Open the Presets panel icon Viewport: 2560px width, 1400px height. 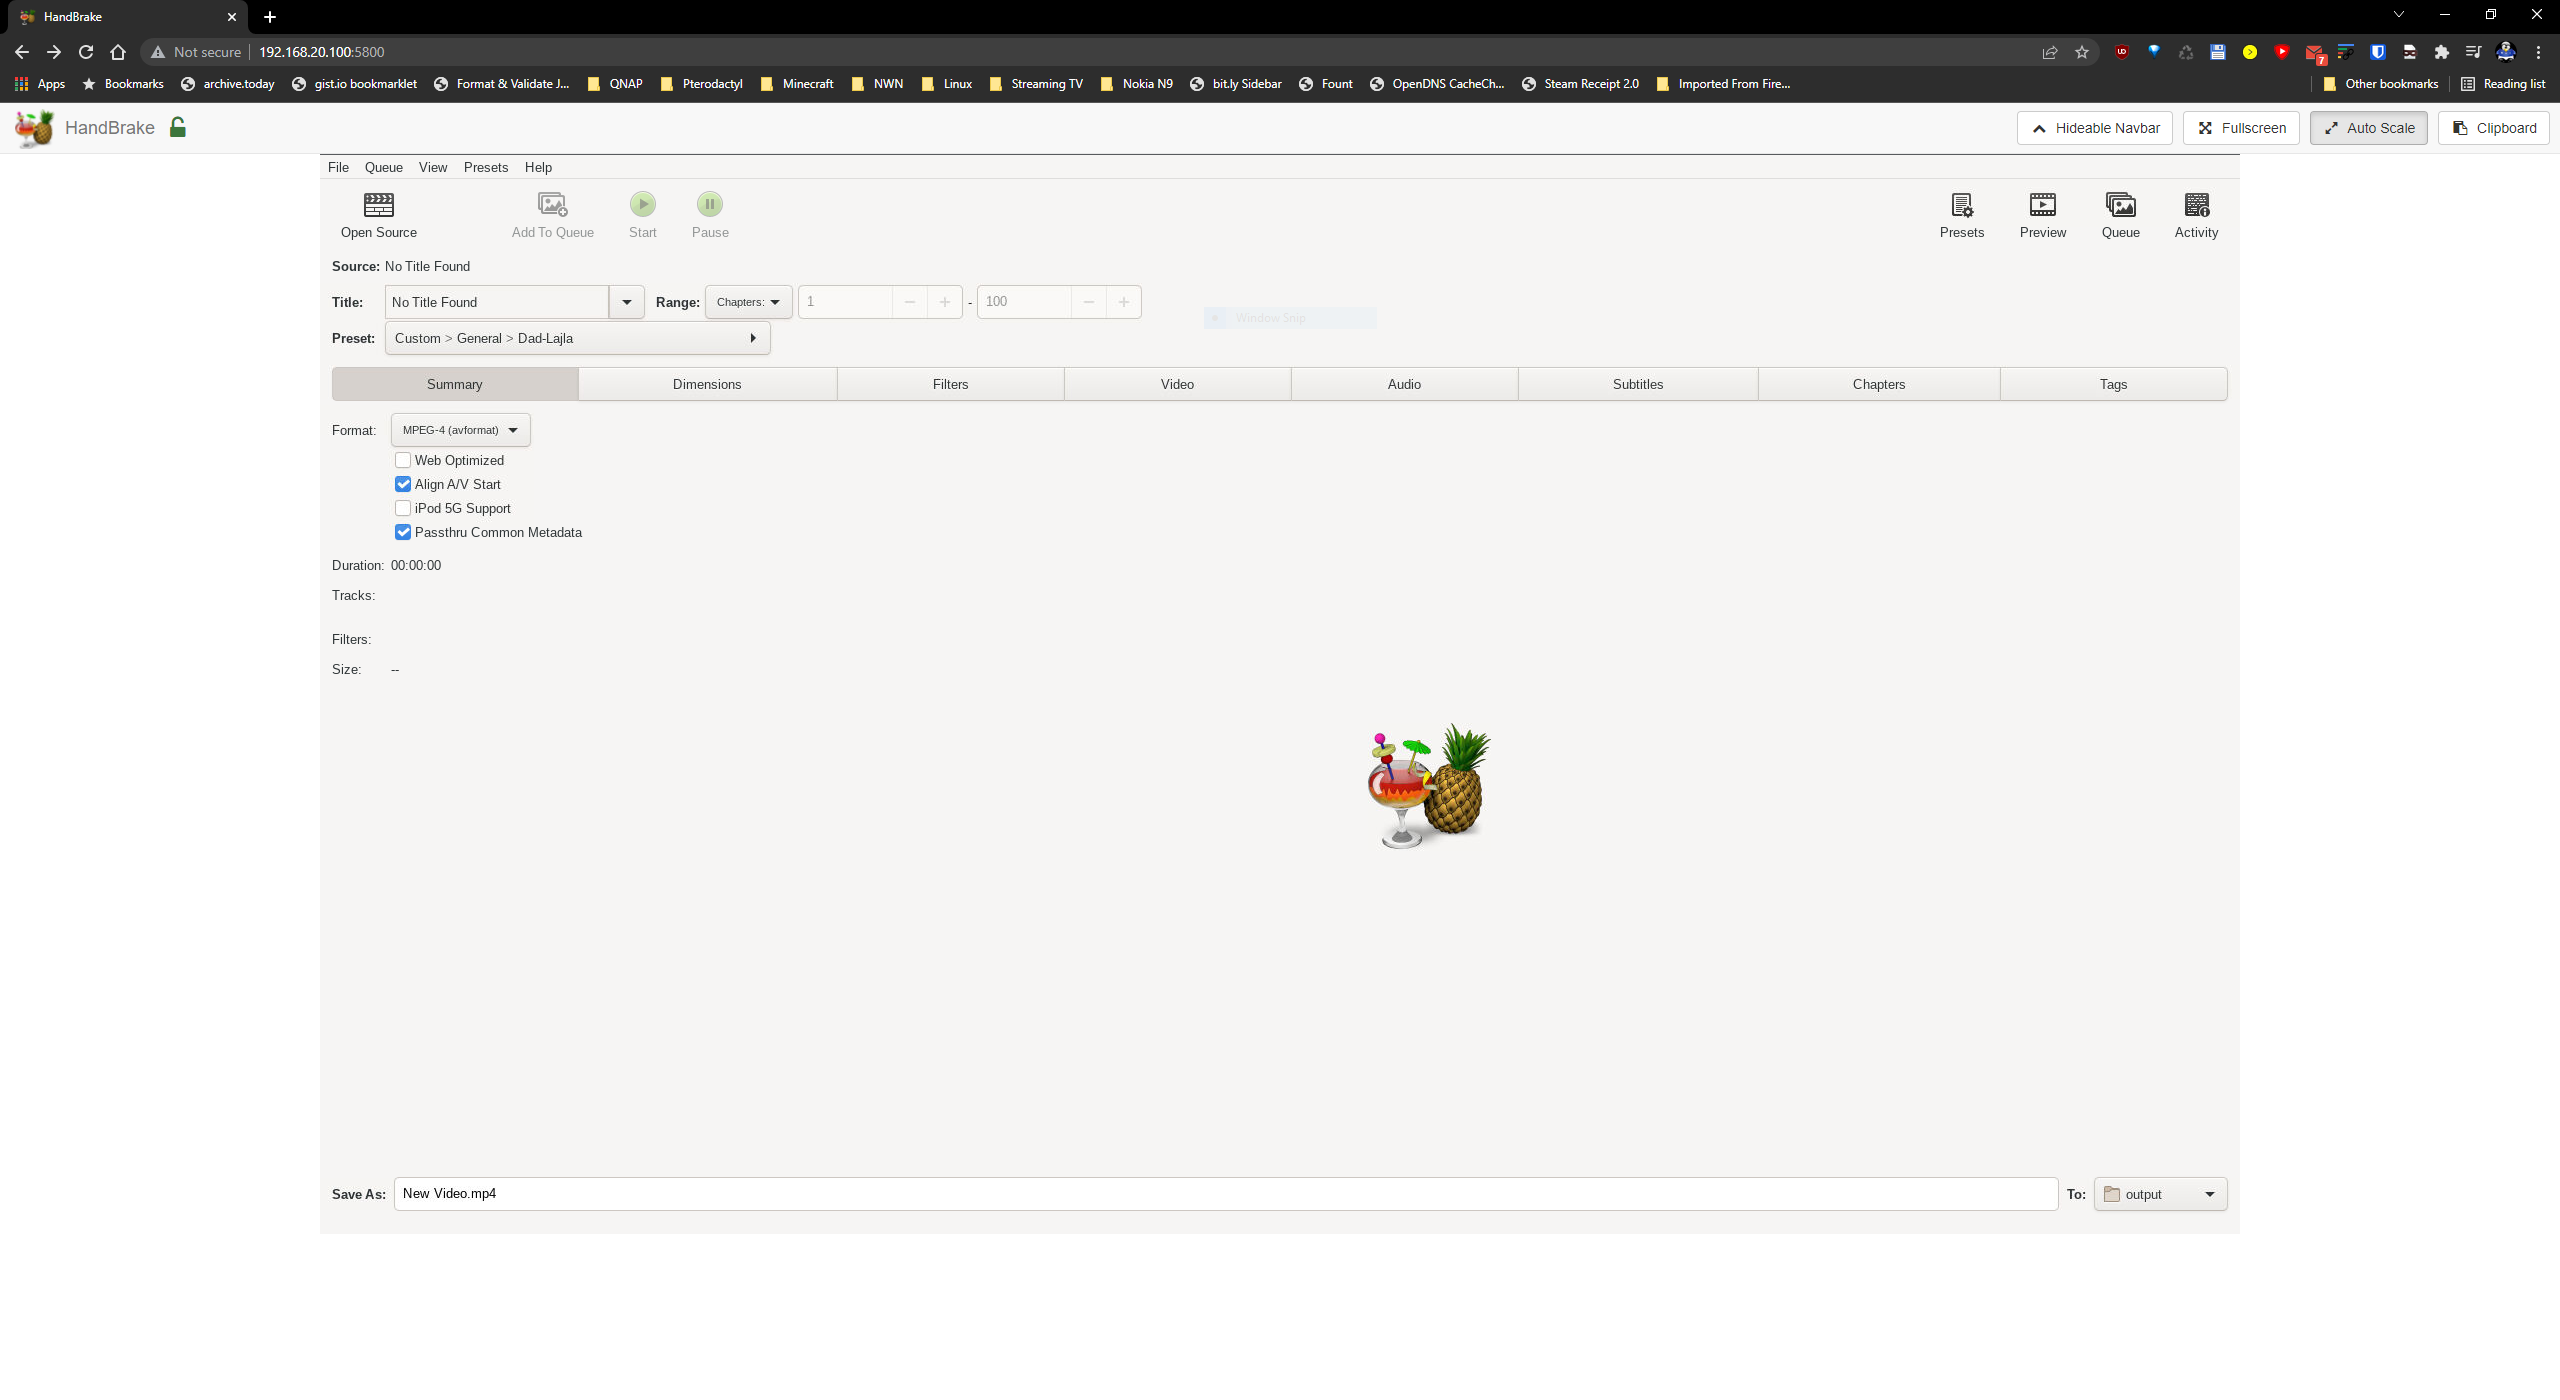pyautogui.click(x=1961, y=205)
